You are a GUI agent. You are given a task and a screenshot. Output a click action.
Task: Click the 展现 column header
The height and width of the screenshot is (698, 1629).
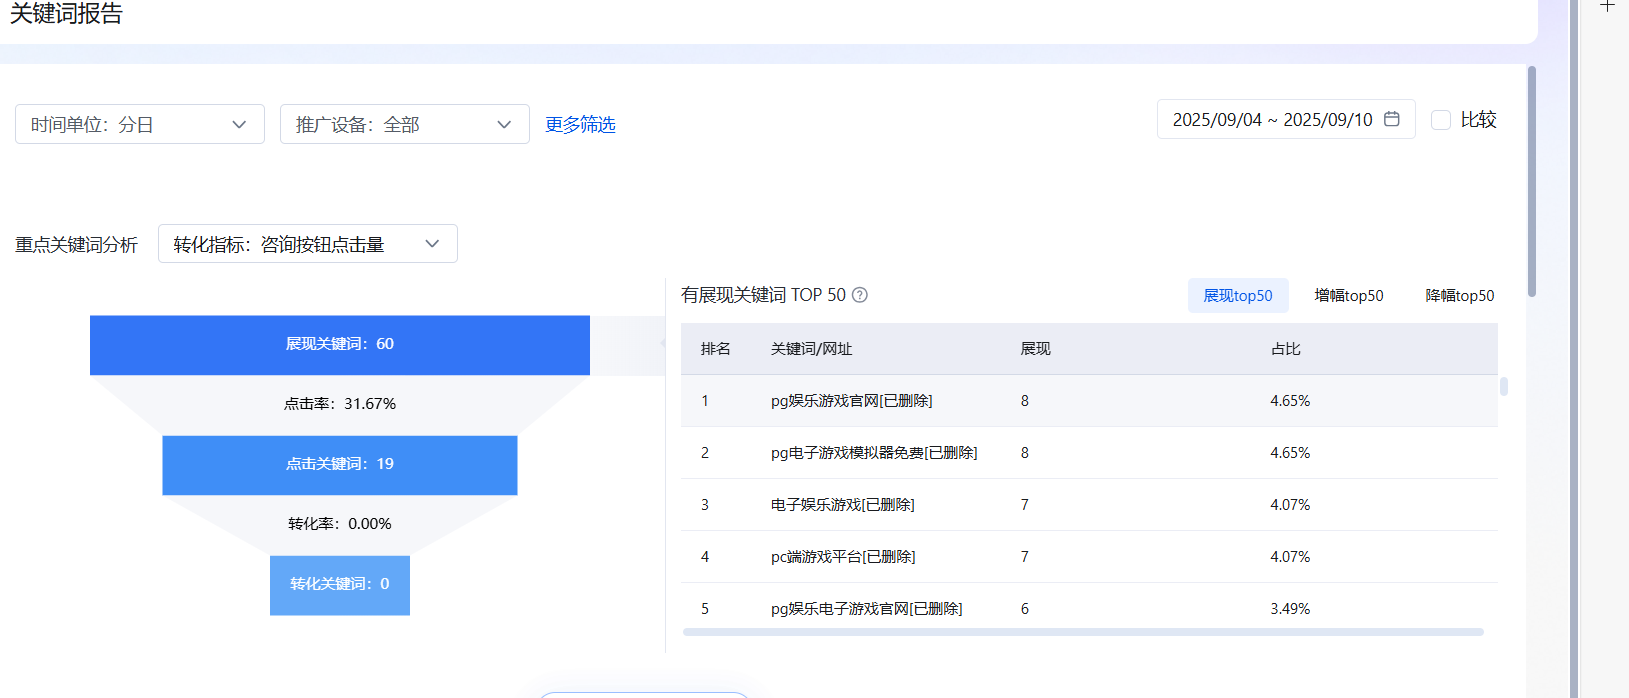coord(1035,349)
